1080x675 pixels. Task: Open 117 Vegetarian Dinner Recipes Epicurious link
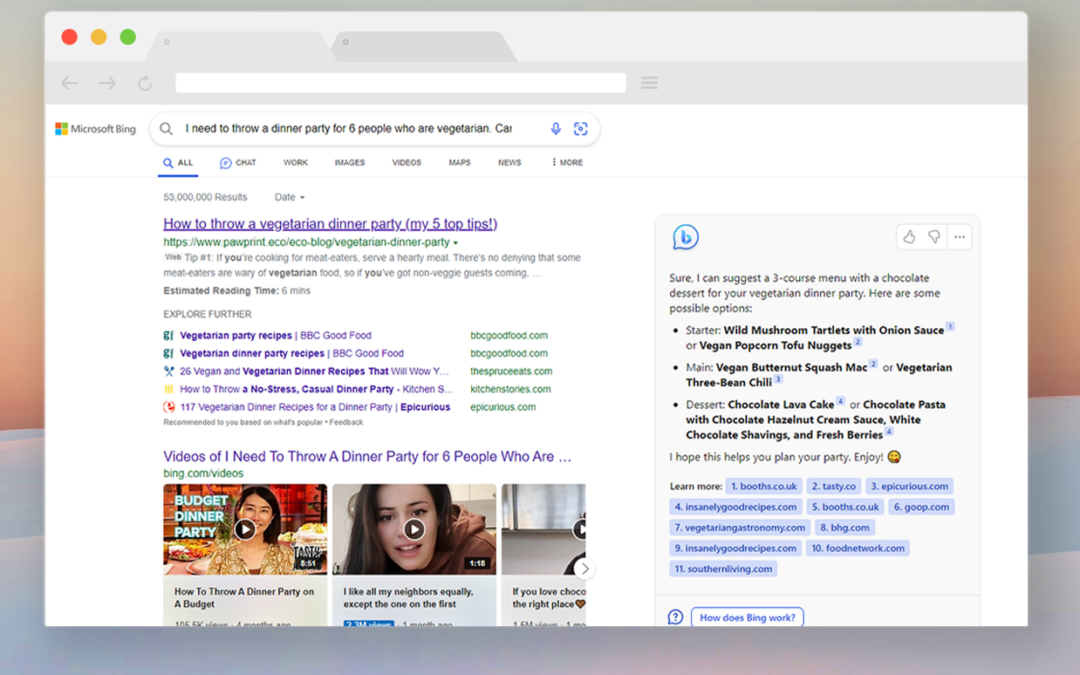[x=315, y=407]
